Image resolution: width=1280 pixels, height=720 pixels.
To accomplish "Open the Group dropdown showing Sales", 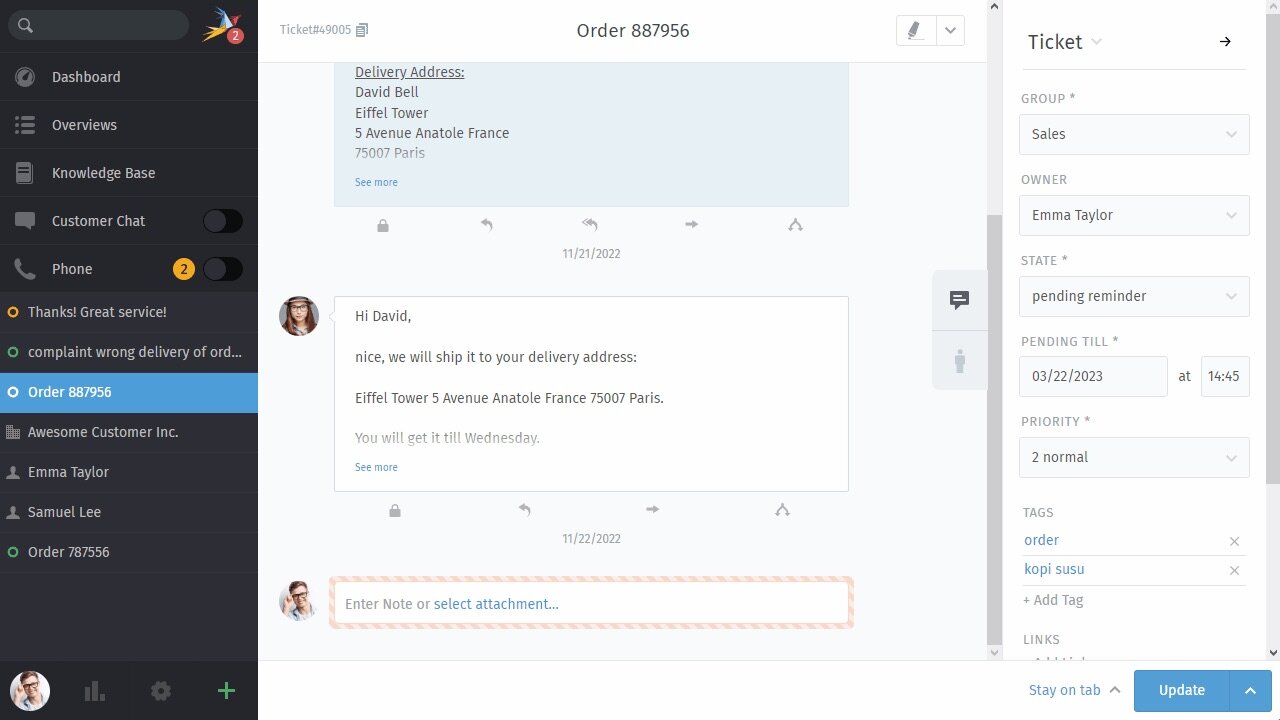I will tap(1134, 134).
